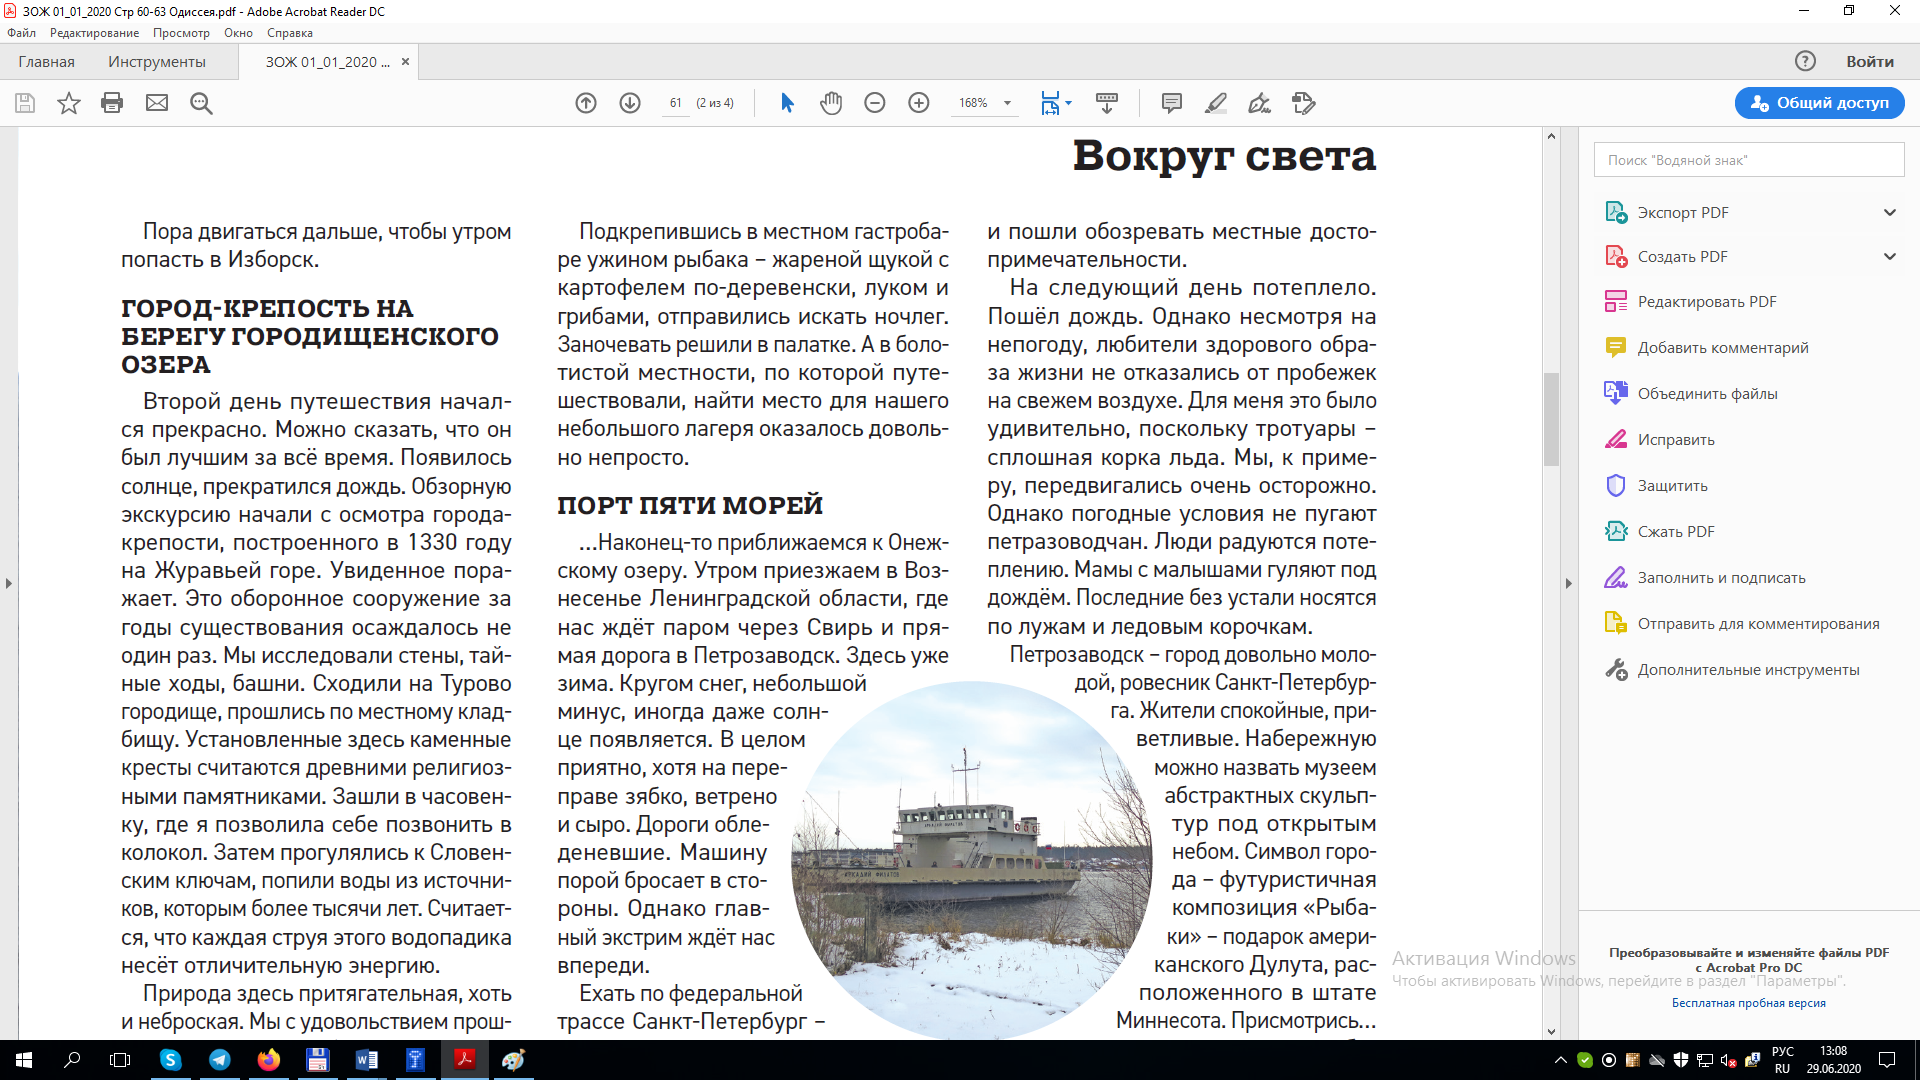Expand the Экспорт PDF options chevron
Viewport: 1920px width, 1080px height.
click(1890, 212)
